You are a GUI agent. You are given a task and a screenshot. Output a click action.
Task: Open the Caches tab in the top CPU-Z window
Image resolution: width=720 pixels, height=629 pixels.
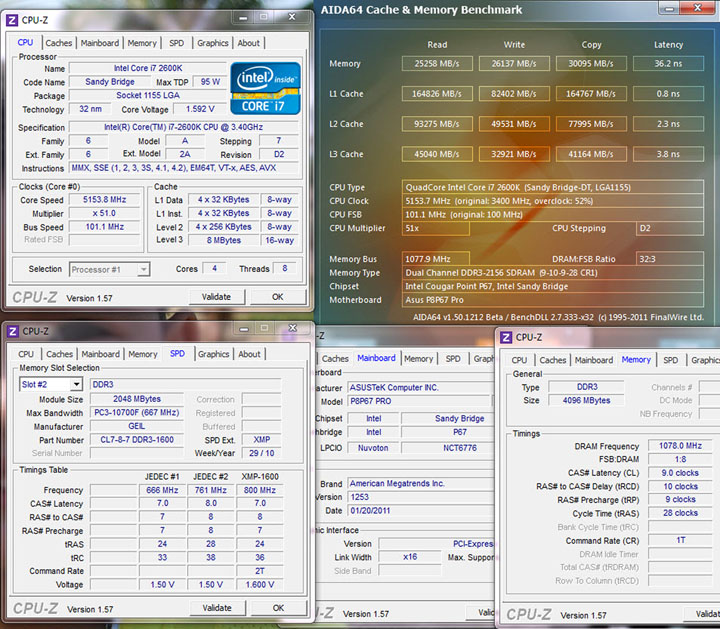(x=59, y=43)
